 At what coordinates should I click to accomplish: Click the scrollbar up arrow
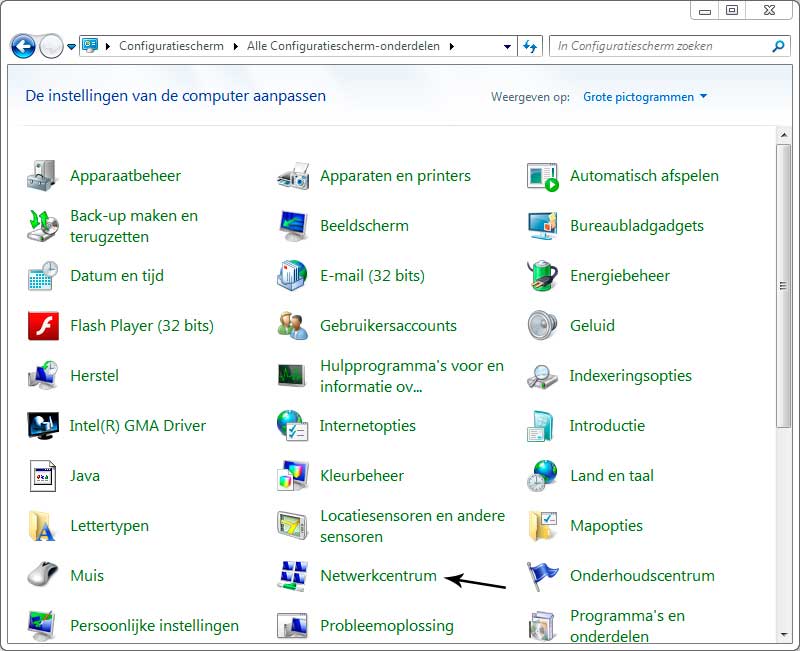[x=784, y=135]
